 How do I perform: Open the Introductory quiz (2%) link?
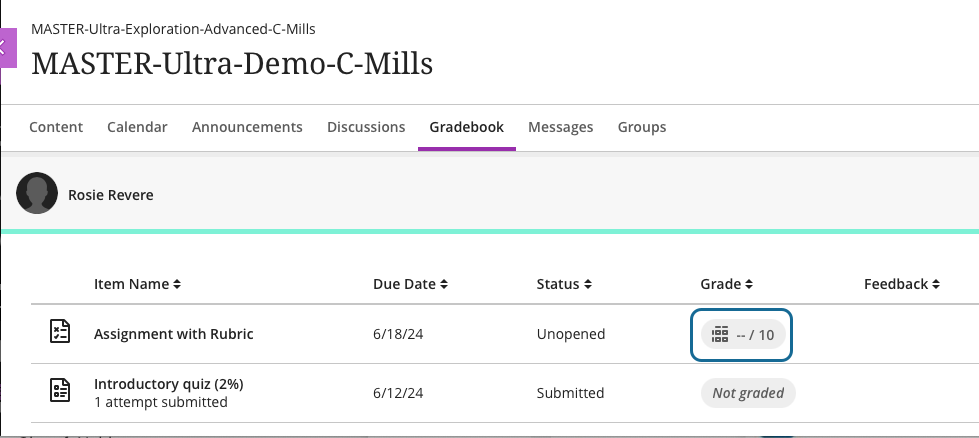tap(168, 384)
